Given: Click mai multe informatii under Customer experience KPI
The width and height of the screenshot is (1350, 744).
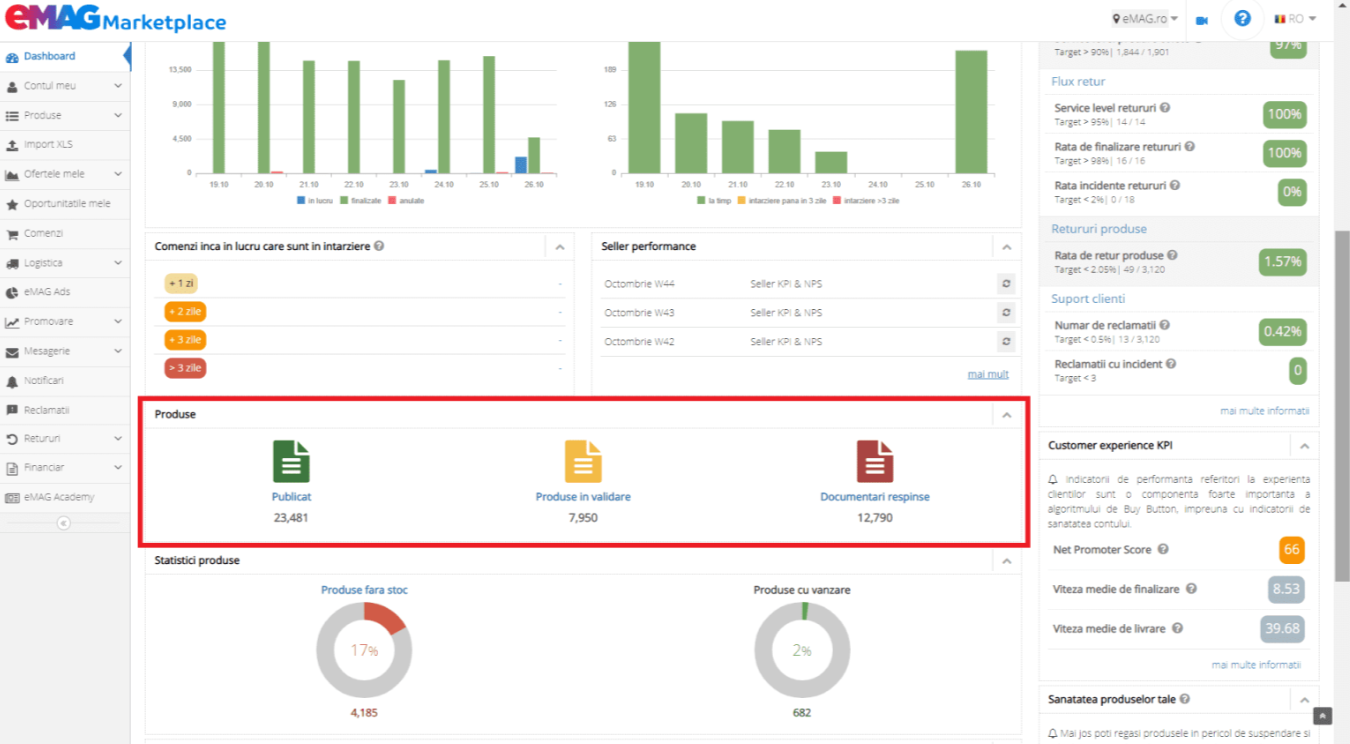Looking at the screenshot, I should 1256,665.
